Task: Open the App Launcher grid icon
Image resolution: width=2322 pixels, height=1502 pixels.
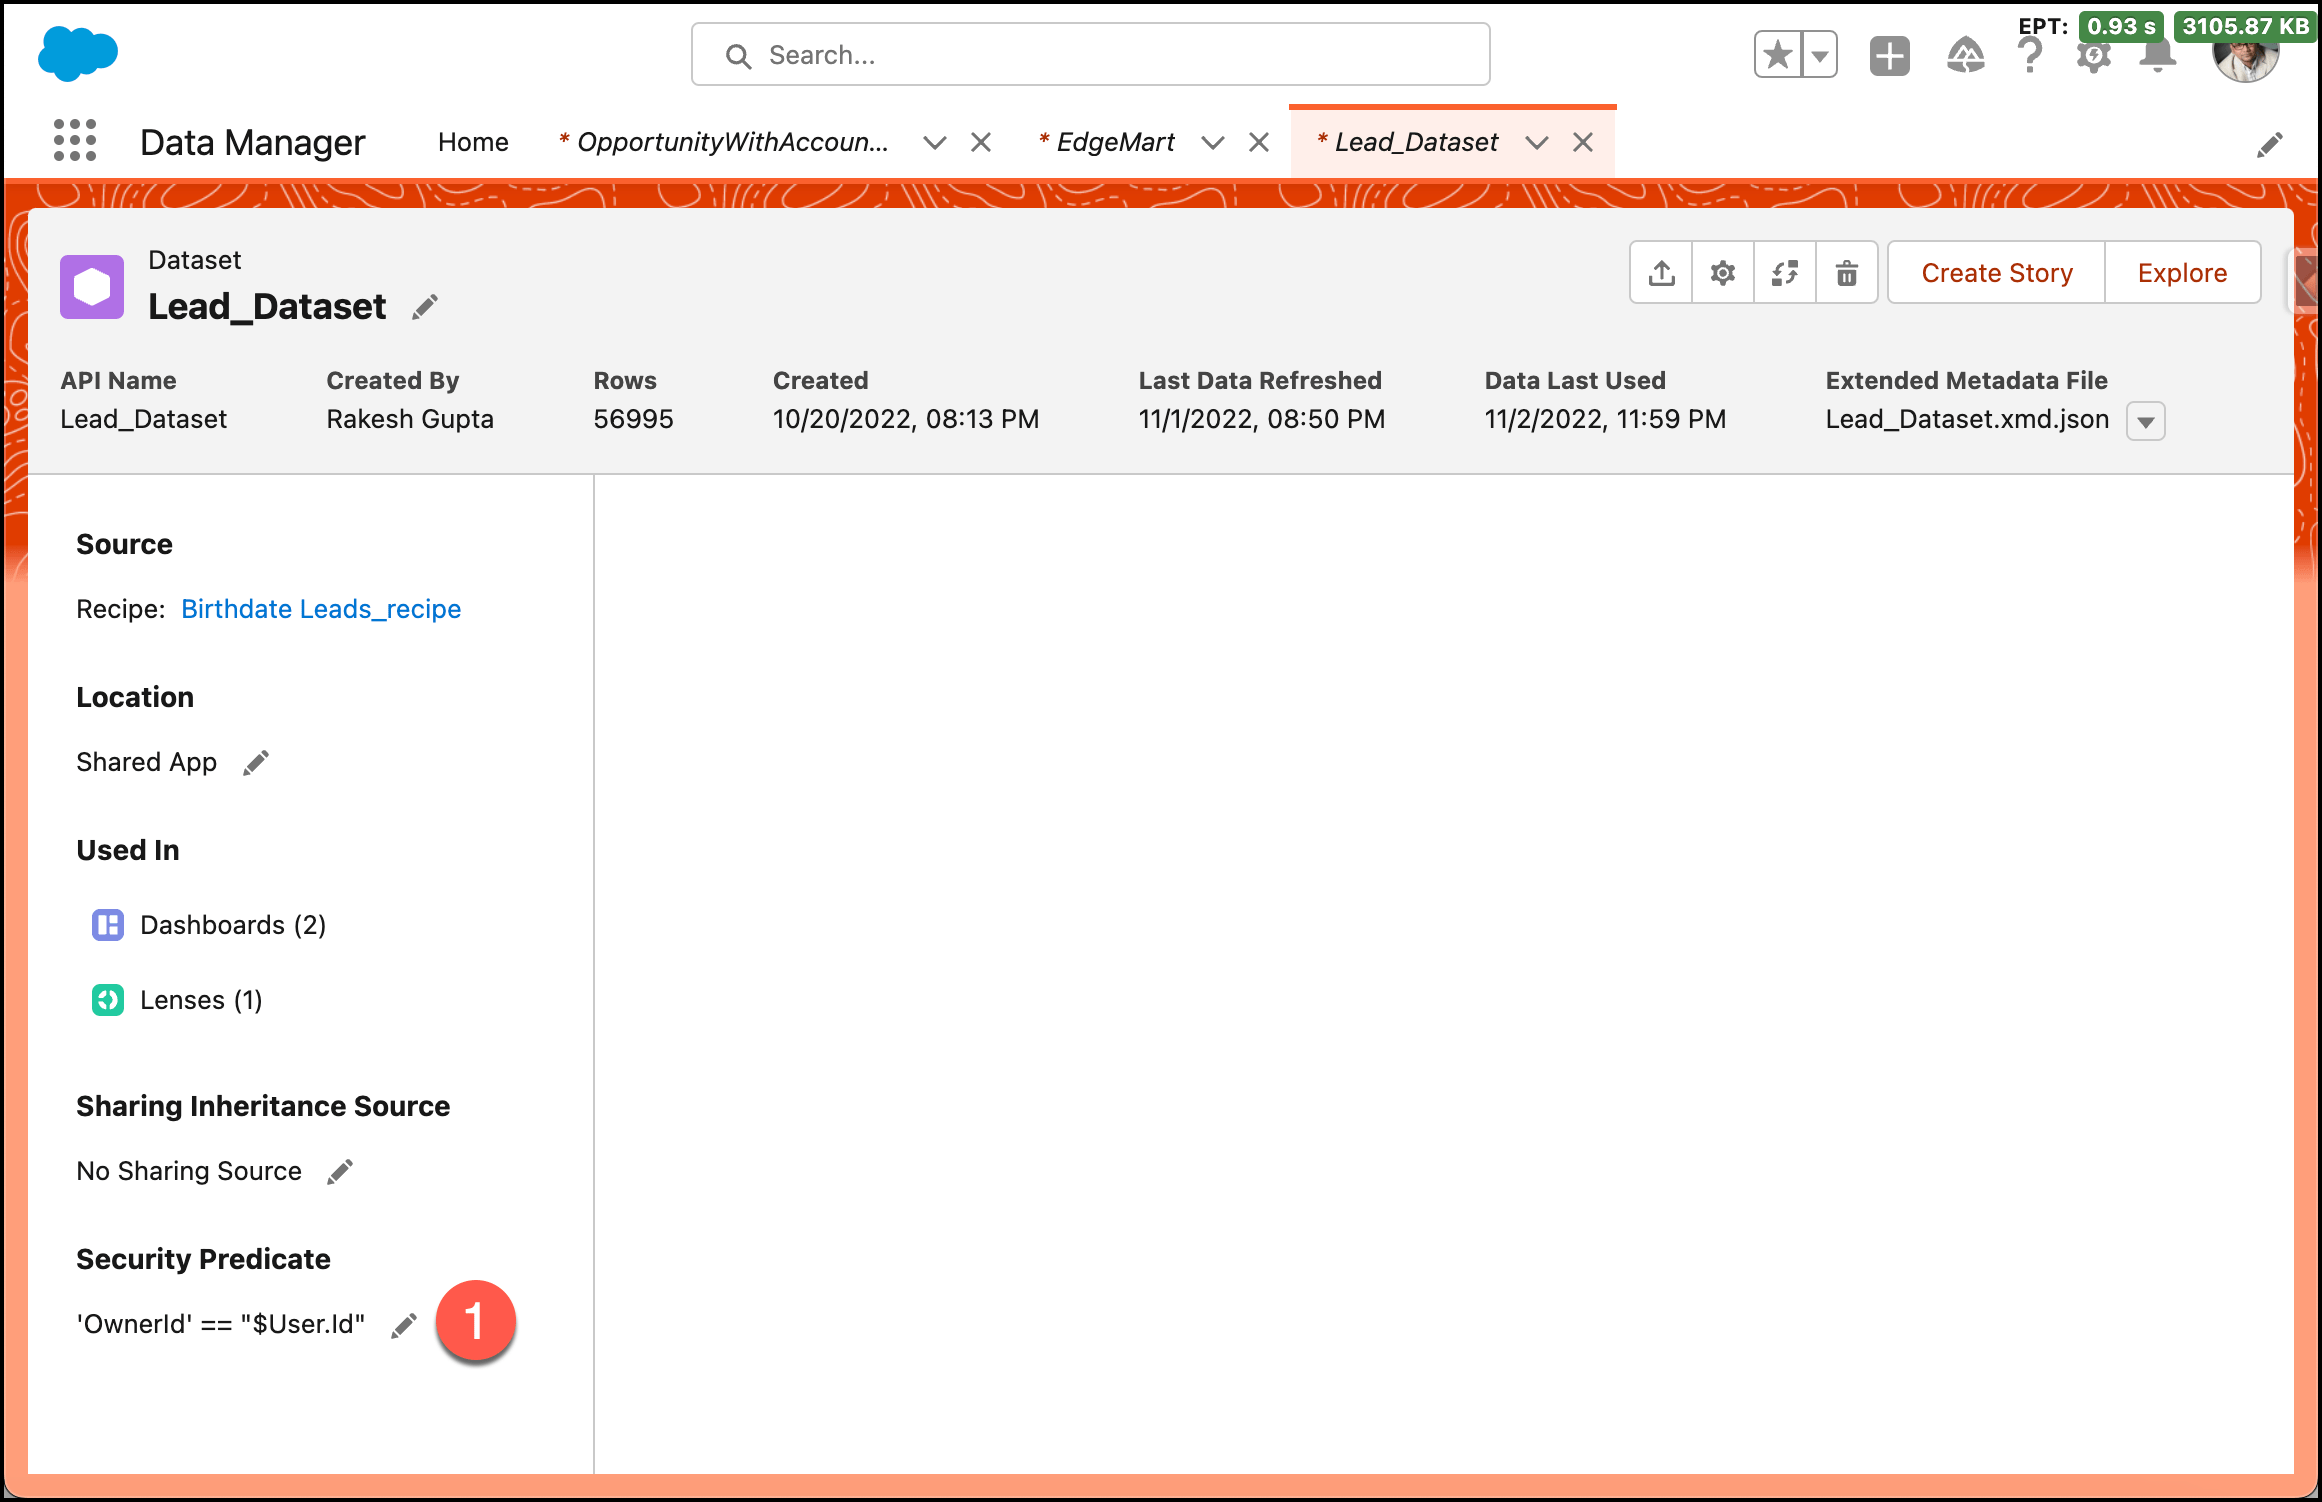Action: (75, 141)
